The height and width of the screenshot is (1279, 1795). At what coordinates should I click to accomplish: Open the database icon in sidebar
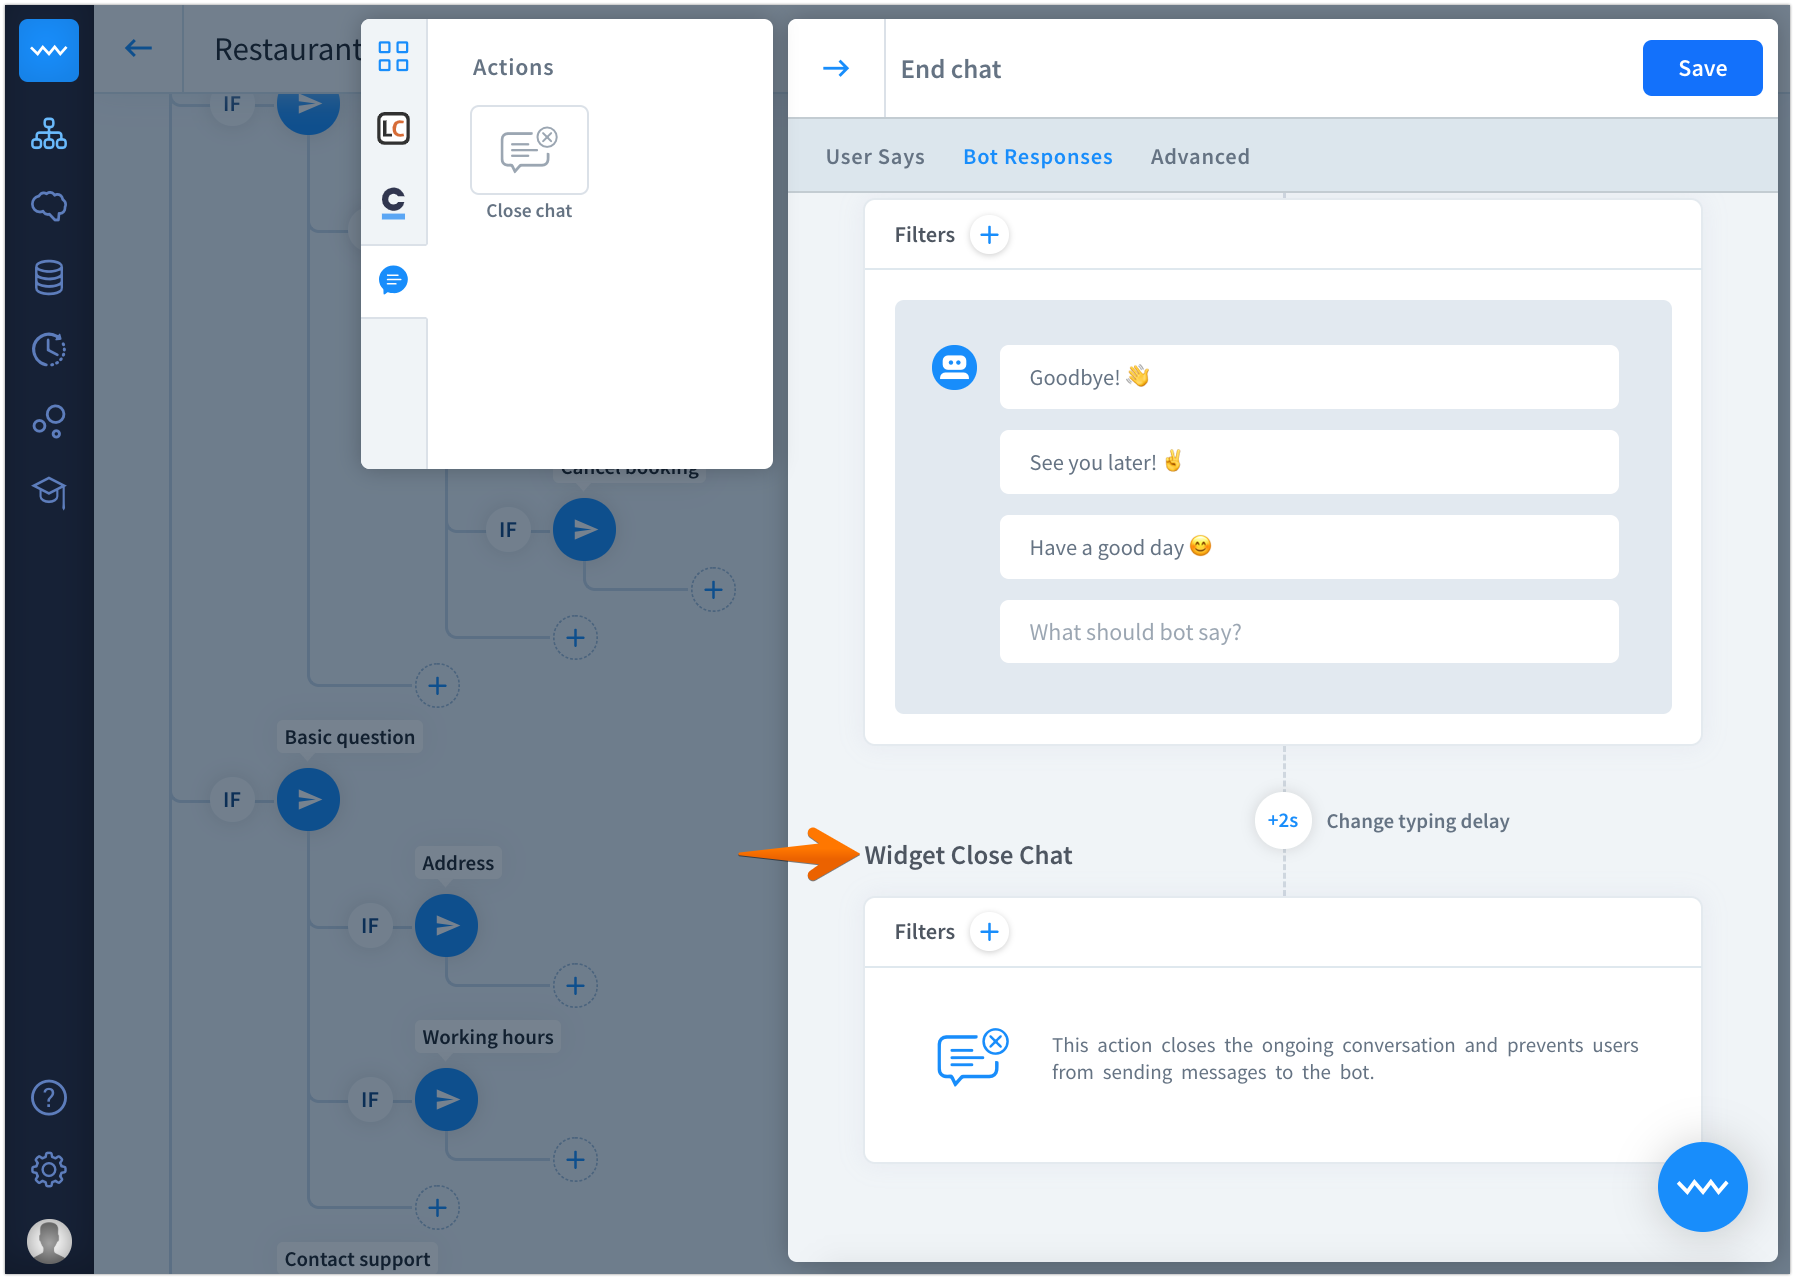[49, 278]
